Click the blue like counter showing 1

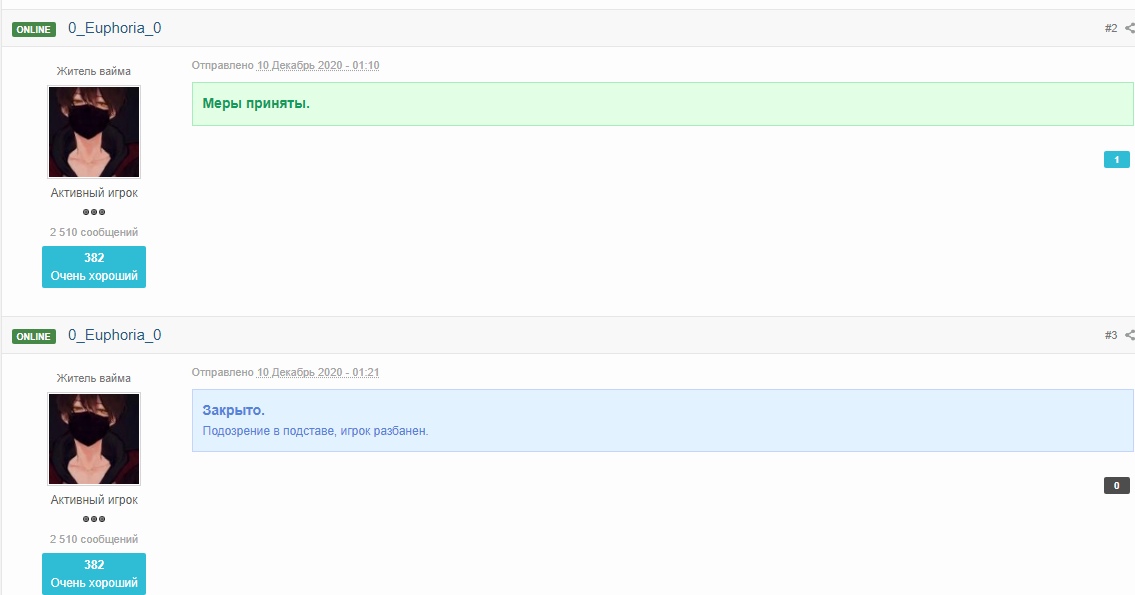click(1116, 160)
